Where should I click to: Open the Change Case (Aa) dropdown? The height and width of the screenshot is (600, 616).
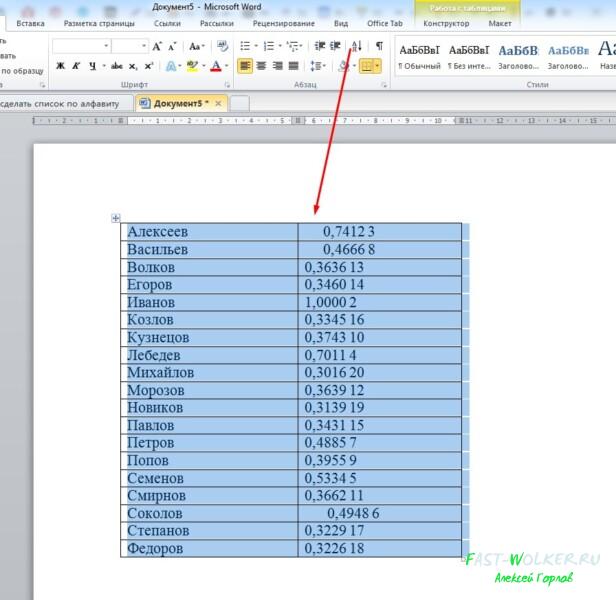(x=196, y=46)
